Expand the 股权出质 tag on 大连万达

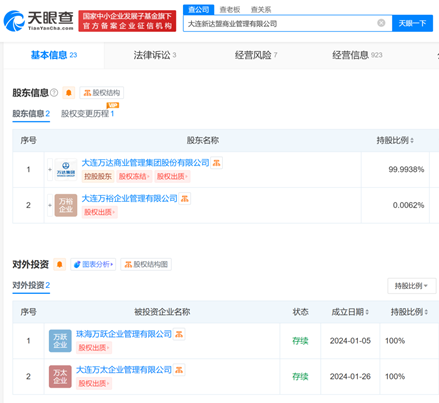click(x=172, y=176)
